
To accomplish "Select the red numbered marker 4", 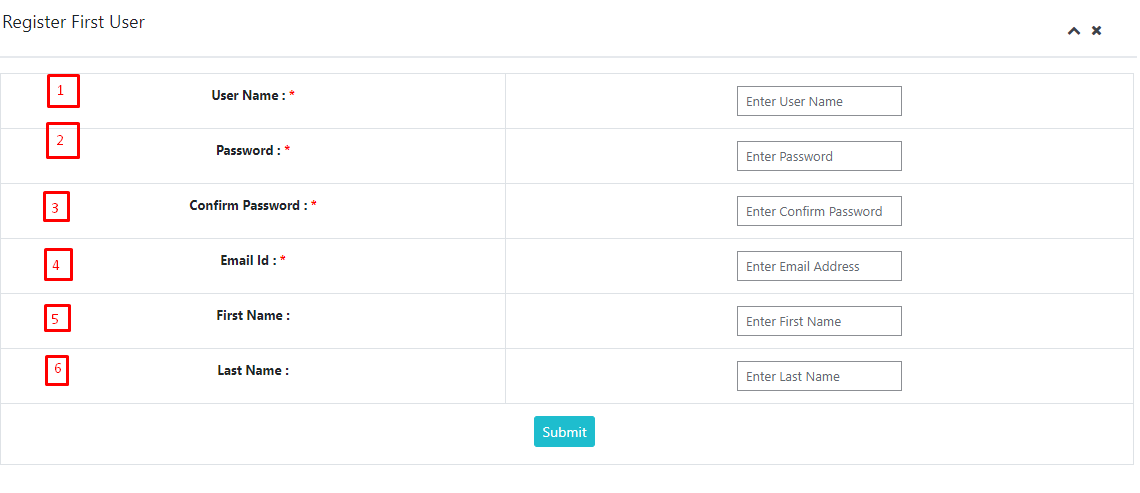I will point(58,265).
